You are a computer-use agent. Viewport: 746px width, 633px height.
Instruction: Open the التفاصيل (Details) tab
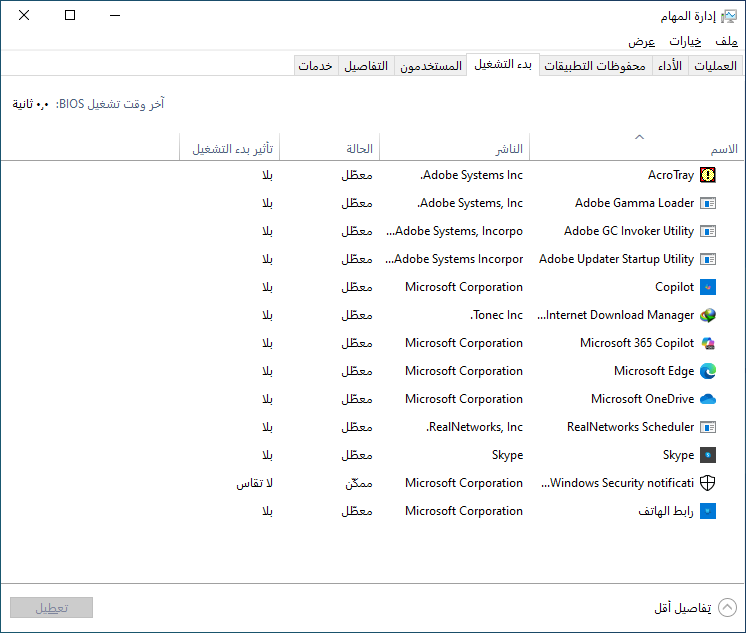point(366,66)
